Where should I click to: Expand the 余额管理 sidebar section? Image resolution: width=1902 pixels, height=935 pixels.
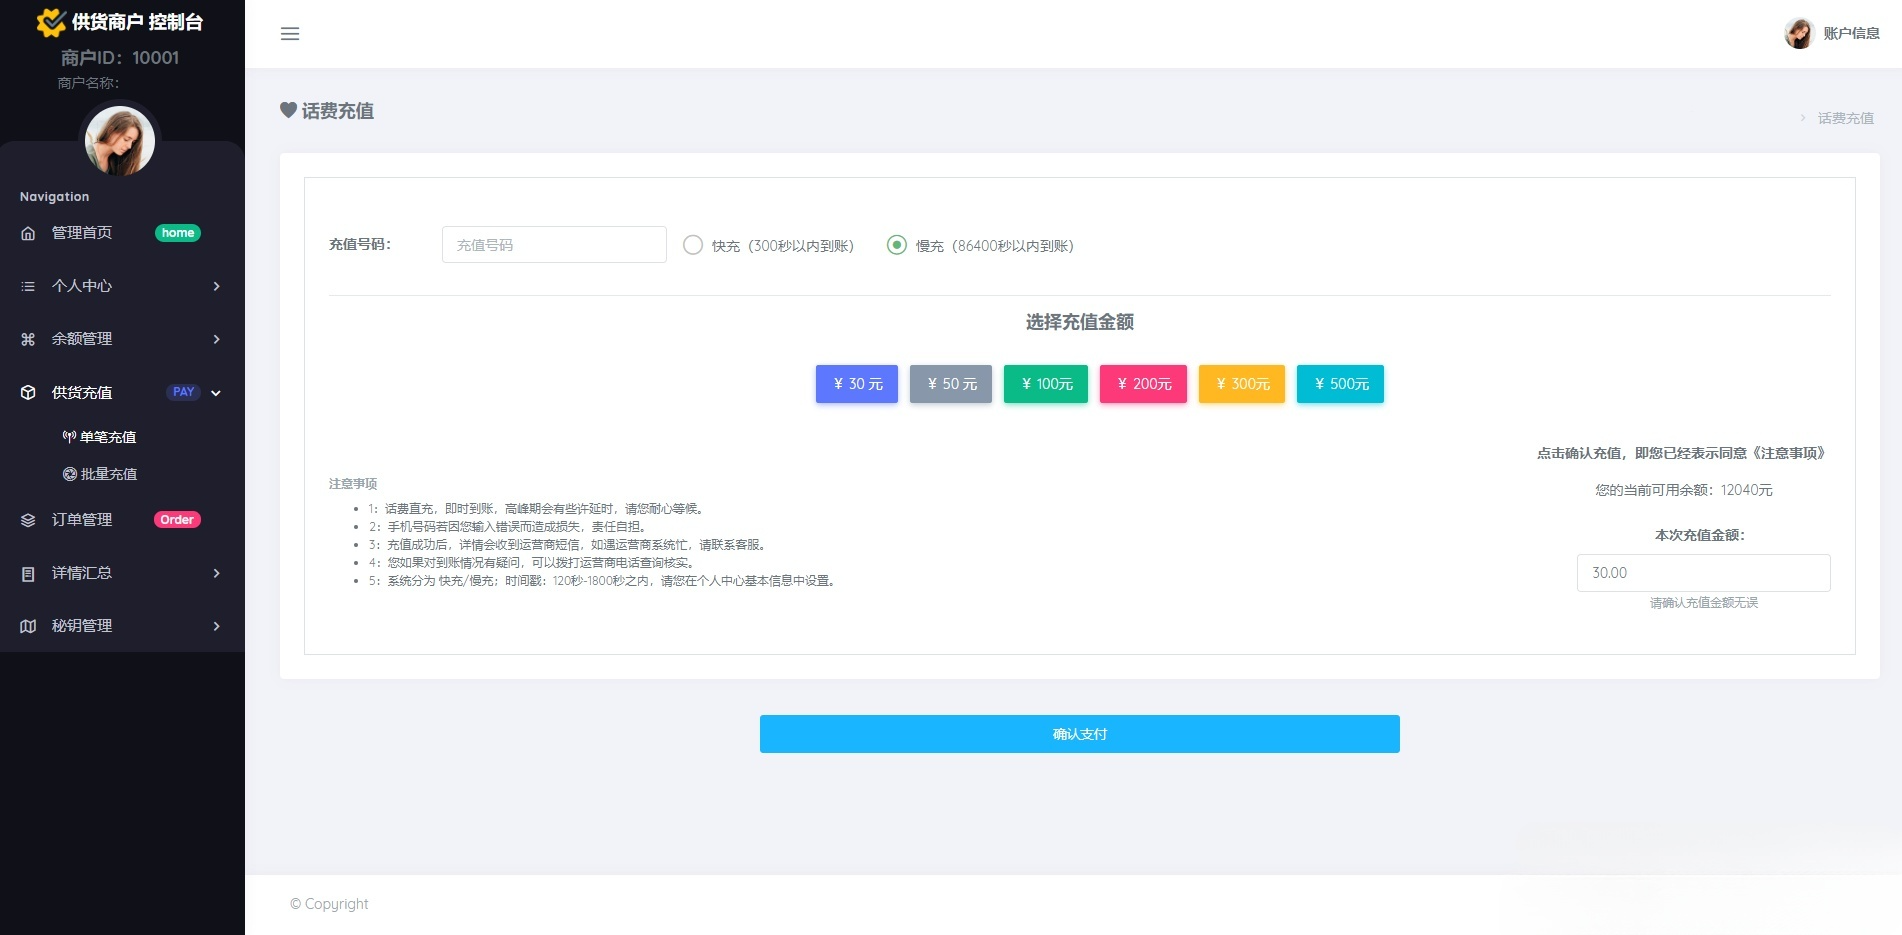coord(216,339)
